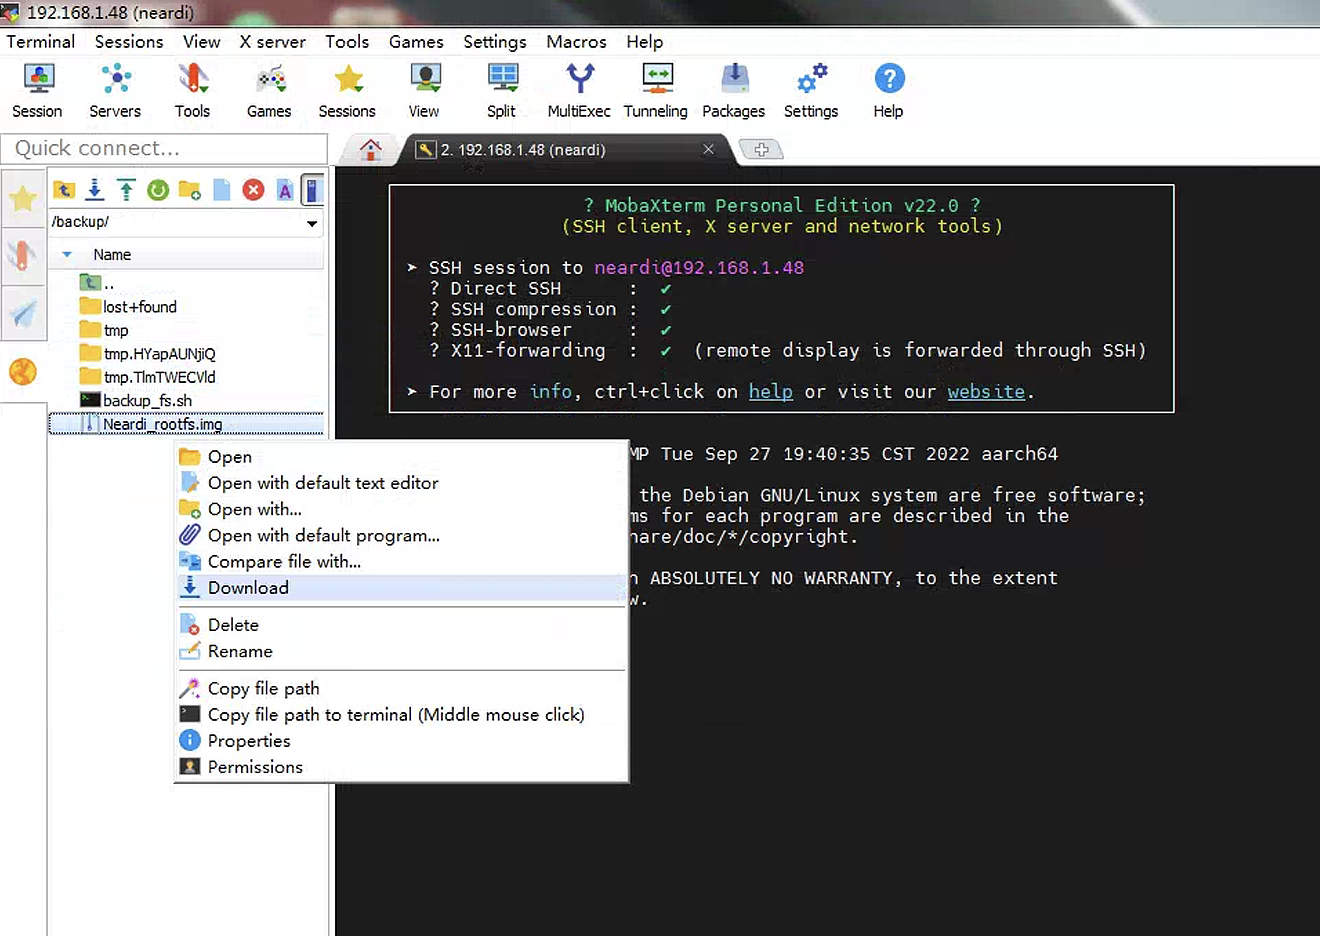Choose Properties from the context menu

point(401,741)
